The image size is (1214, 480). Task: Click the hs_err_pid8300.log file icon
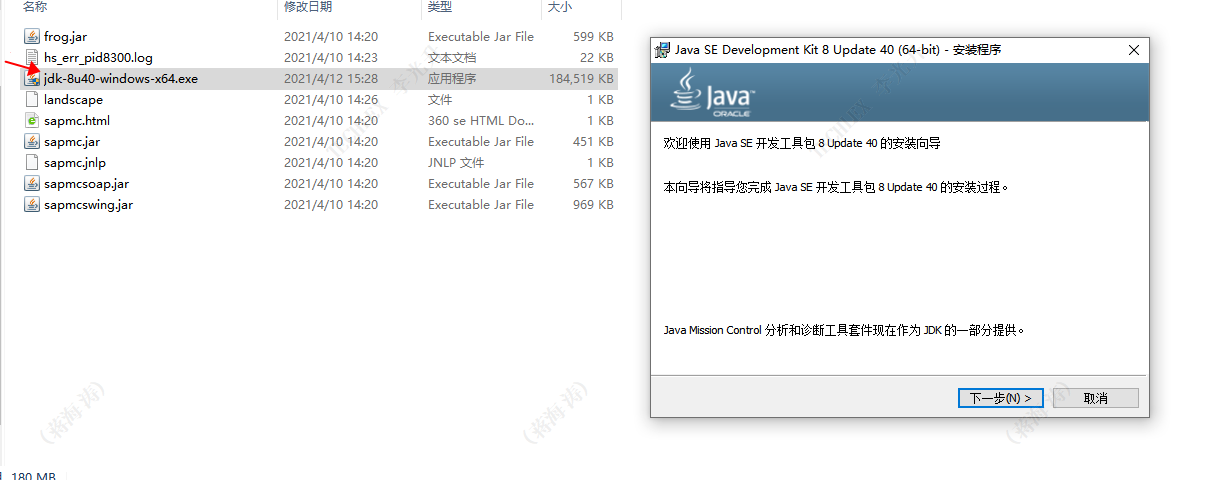click(x=32, y=58)
